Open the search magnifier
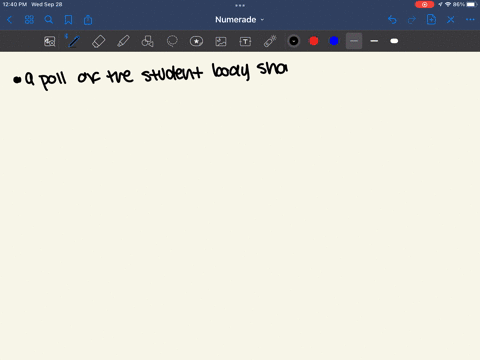Viewport: 480px width, 360px height. [x=49, y=20]
